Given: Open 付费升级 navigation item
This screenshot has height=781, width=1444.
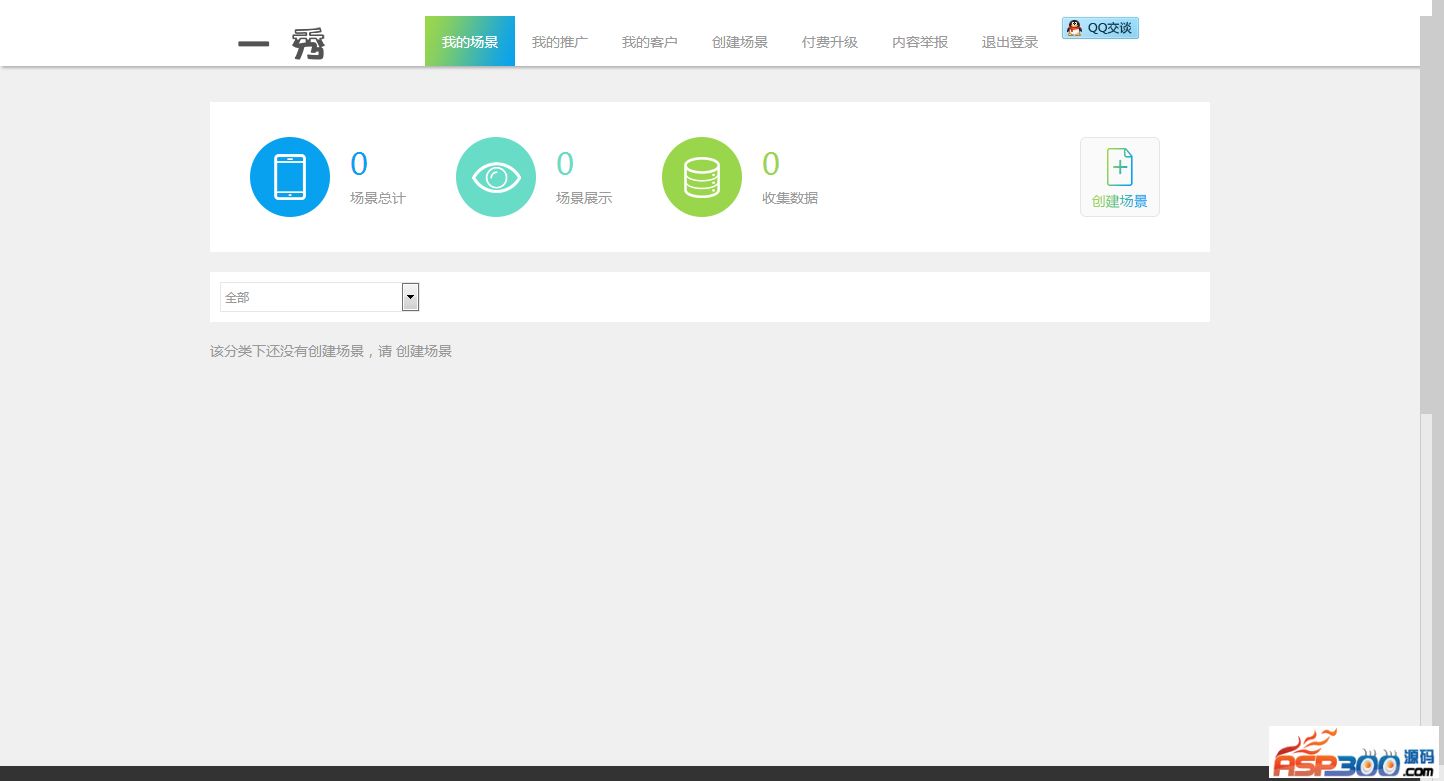Looking at the screenshot, I should point(830,42).
